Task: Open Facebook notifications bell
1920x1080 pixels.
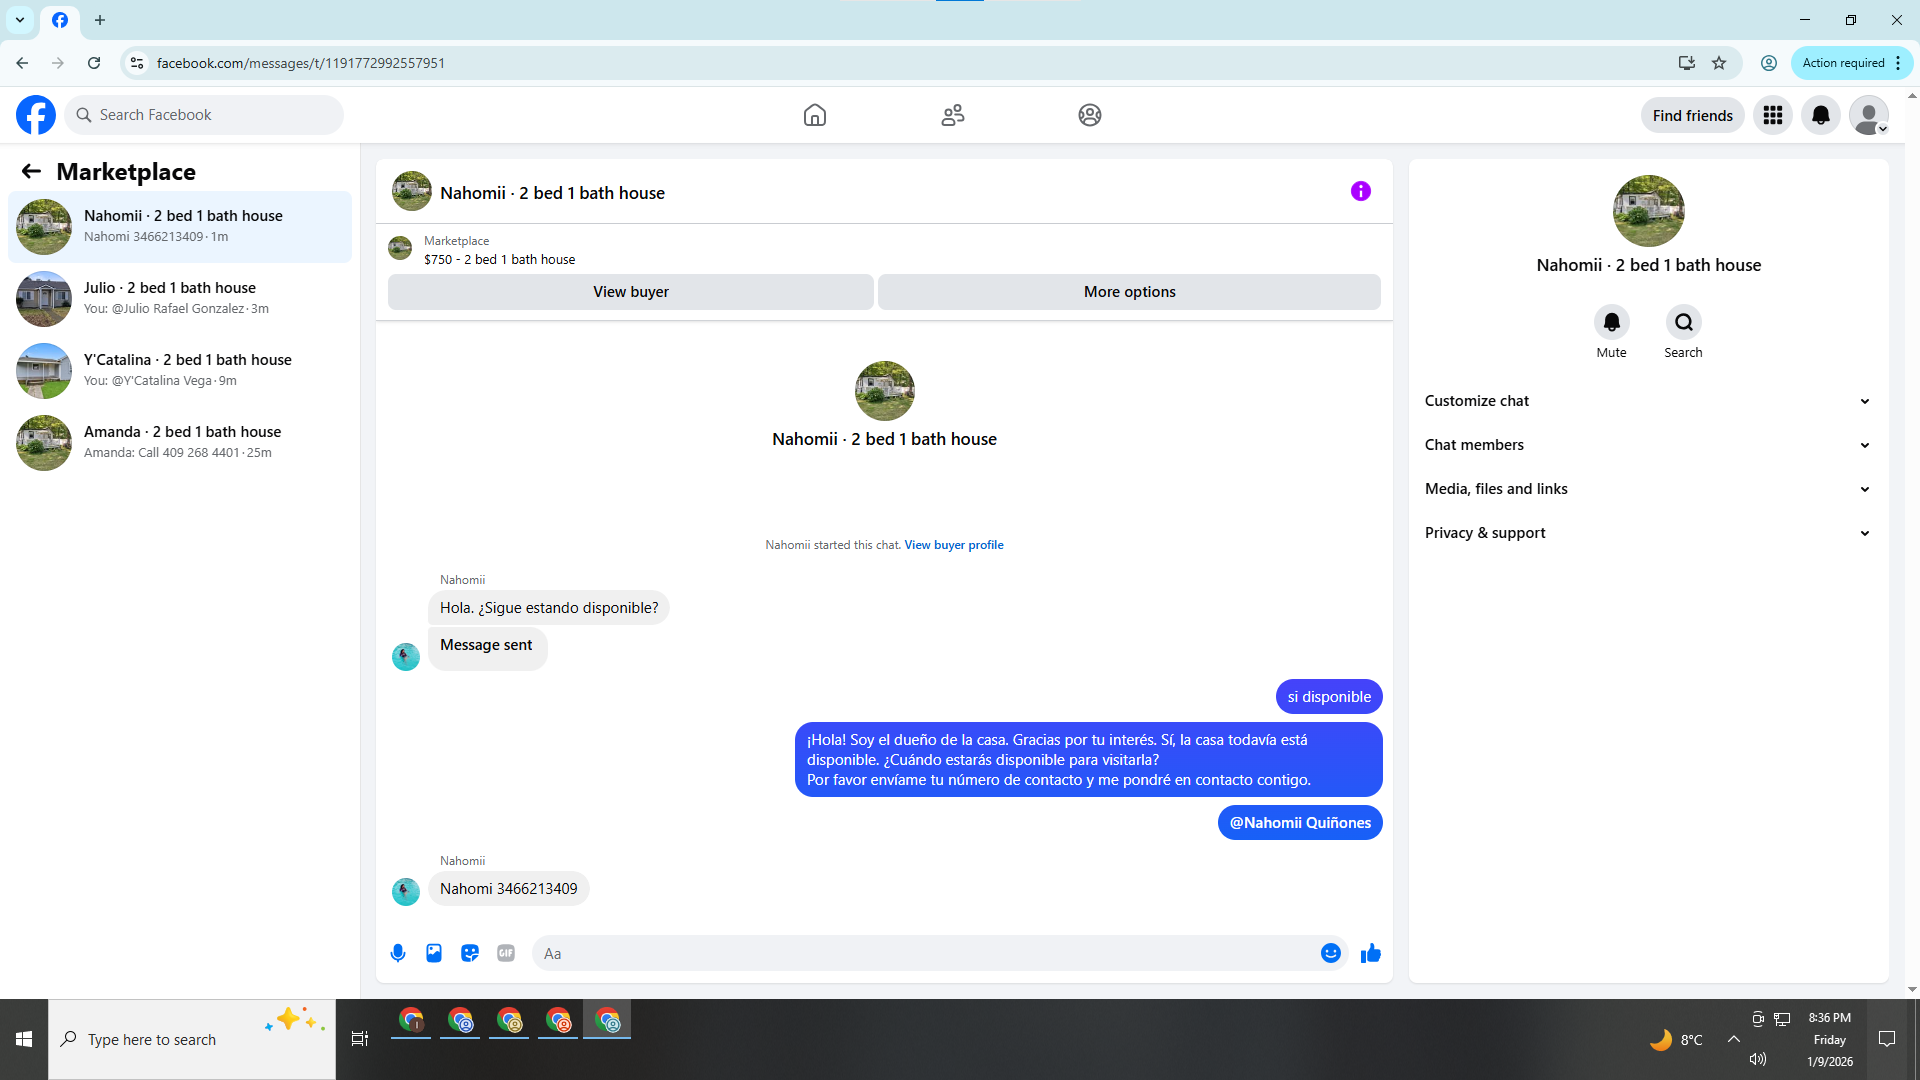Action: click(1820, 115)
